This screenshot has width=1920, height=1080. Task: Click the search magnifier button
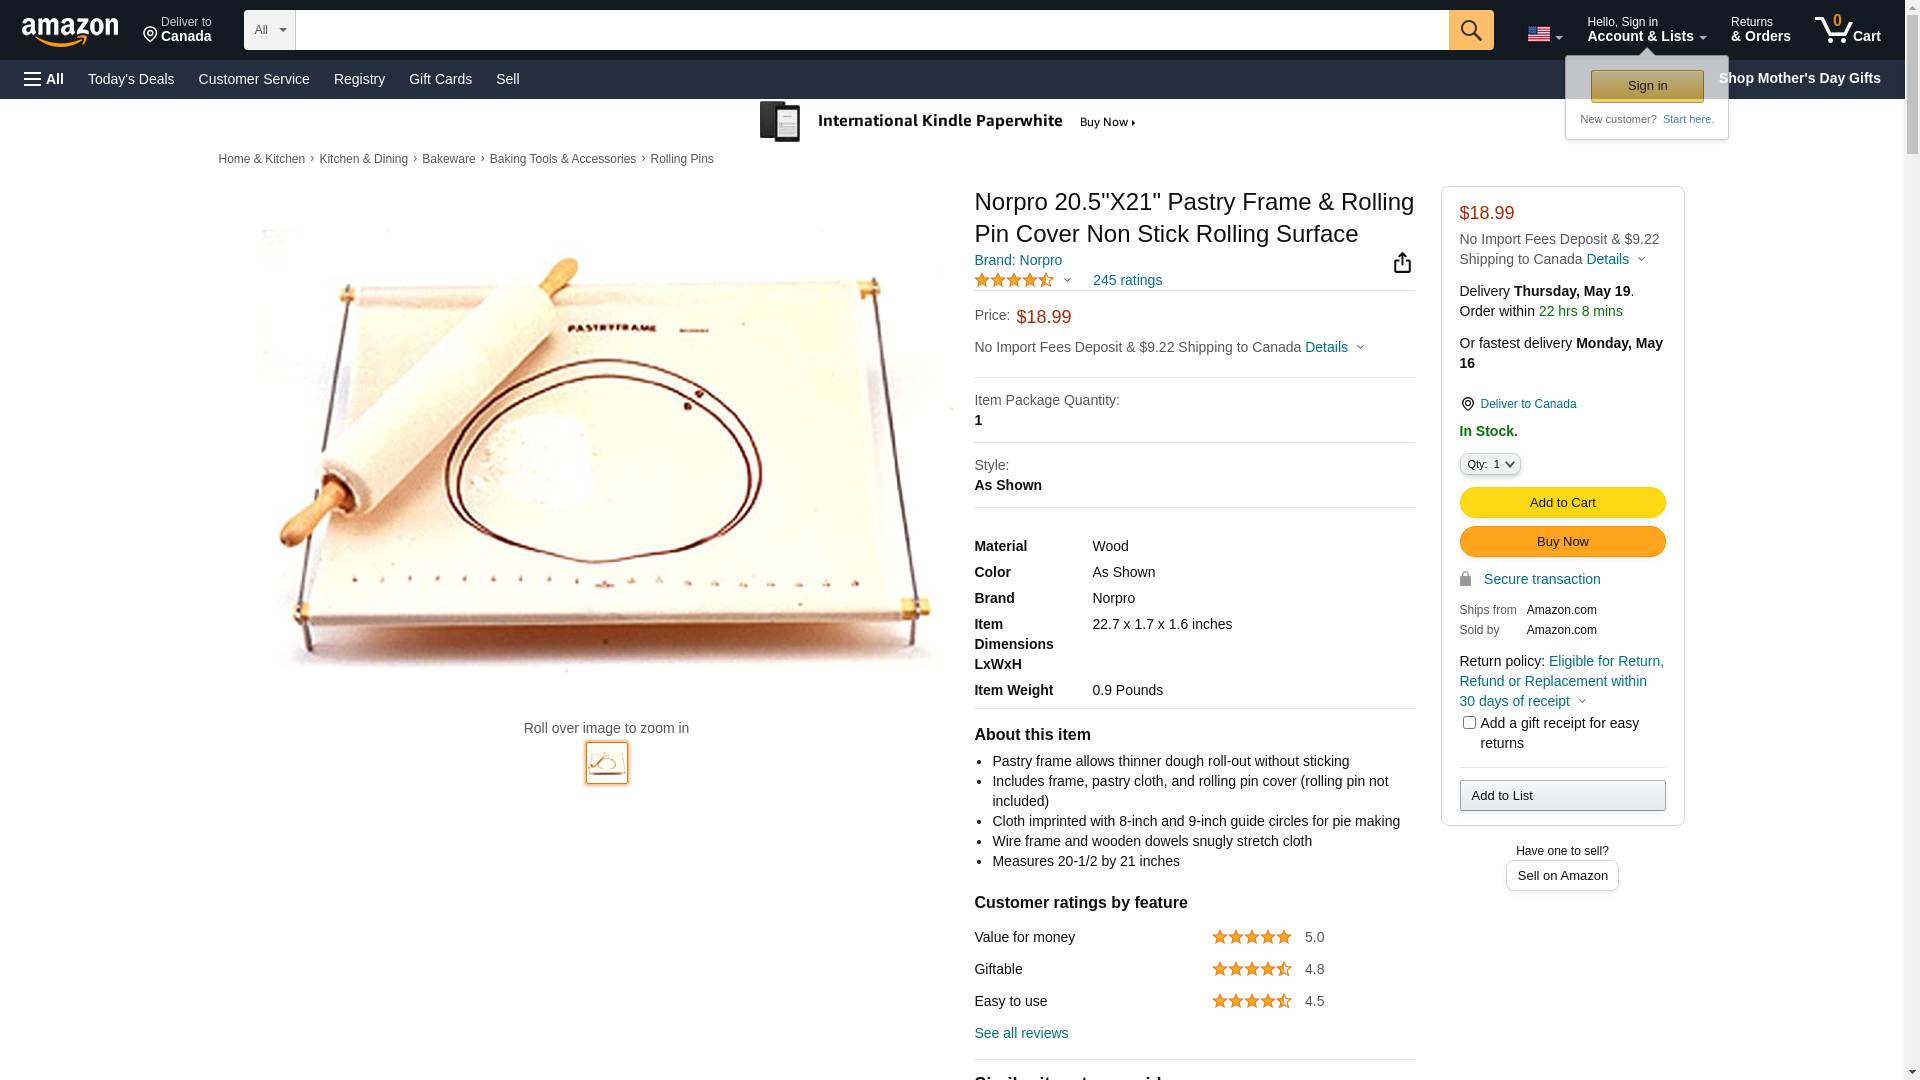click(x=1470, y=30)
